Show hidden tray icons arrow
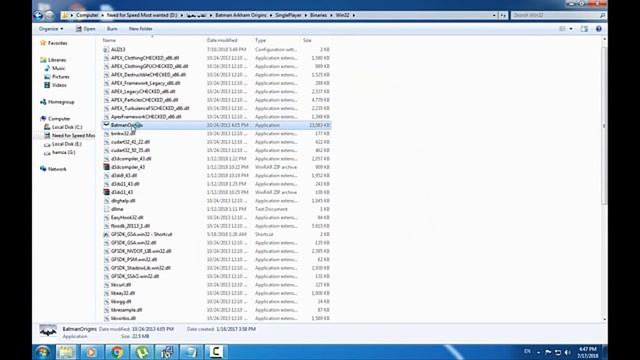 (538, 352)
